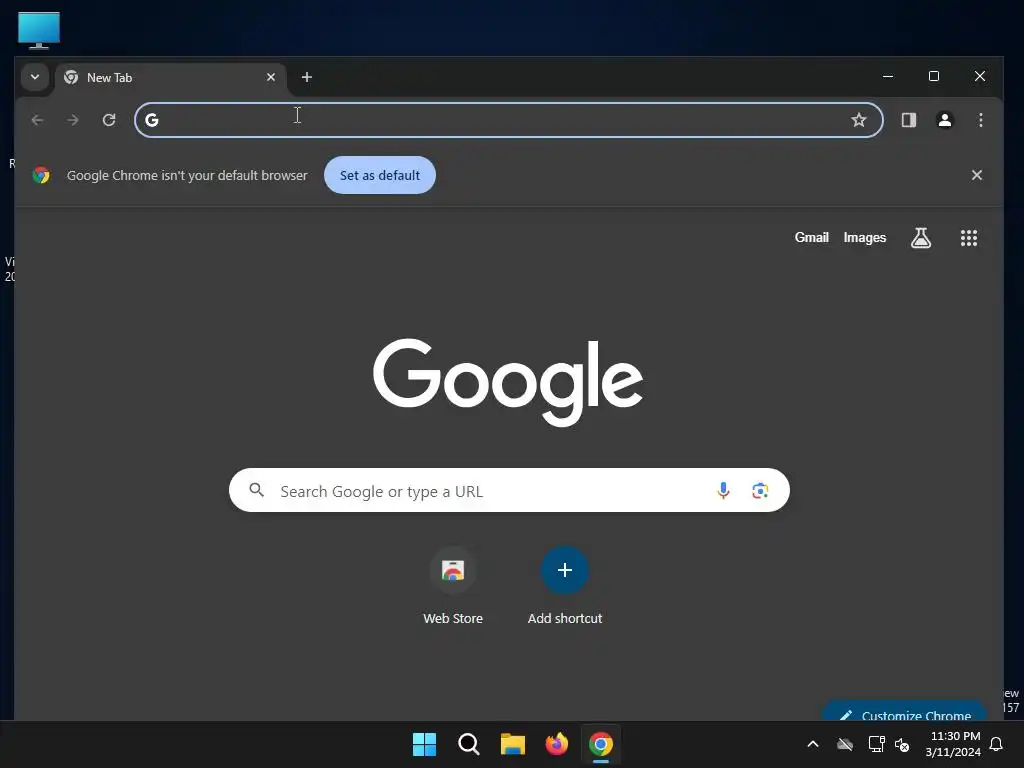
Task: Click Customize Chrome button
Action: [904, 712]
